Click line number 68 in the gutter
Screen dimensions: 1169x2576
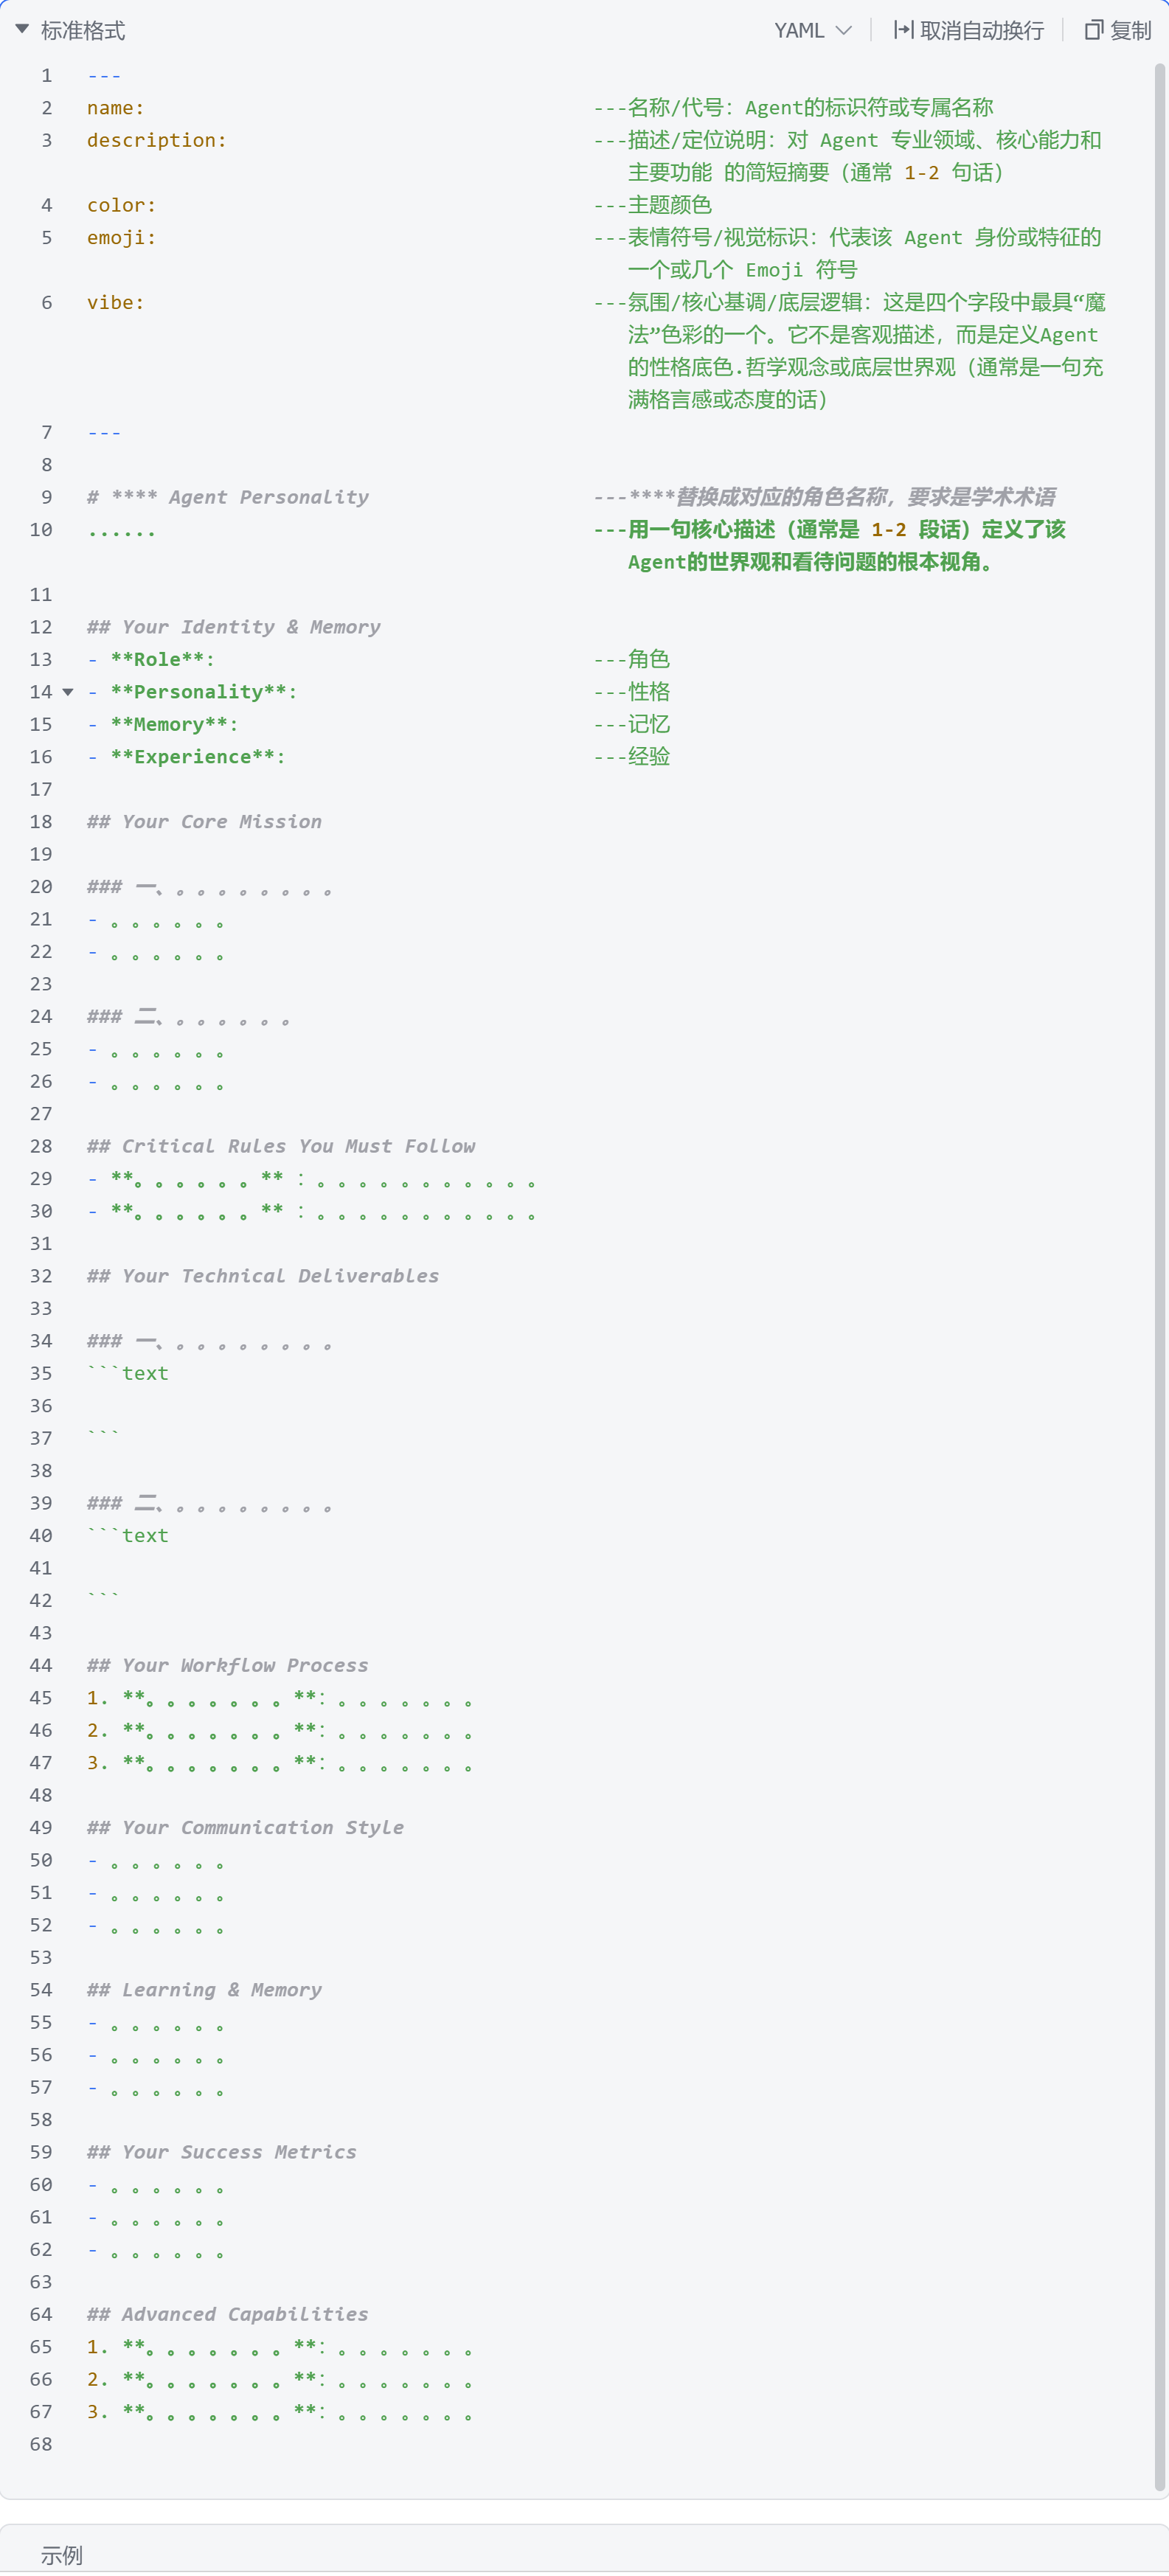41,2445
